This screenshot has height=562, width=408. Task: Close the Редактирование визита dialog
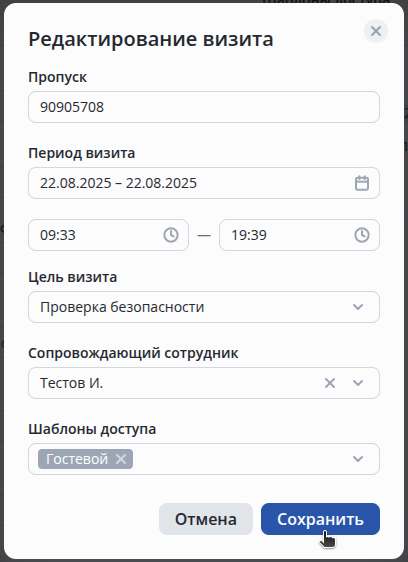pyautogui.click(x=376, y=31)
